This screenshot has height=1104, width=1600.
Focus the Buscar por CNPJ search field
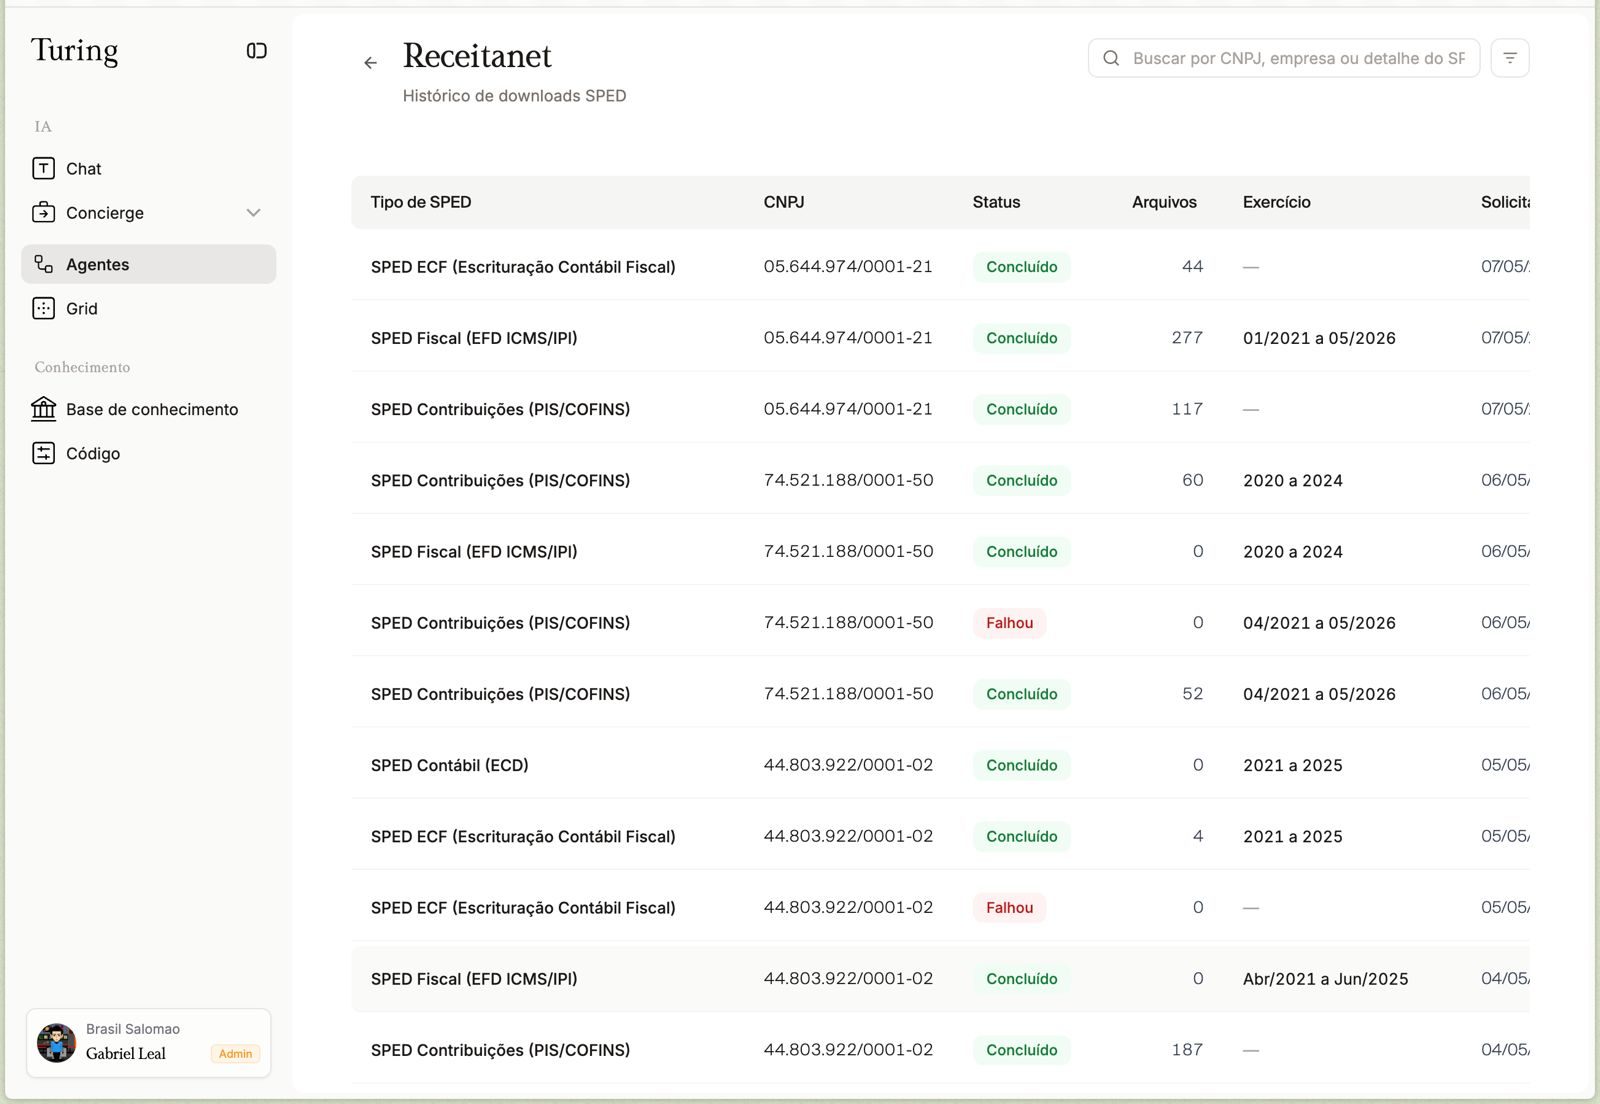[1284, 58]
